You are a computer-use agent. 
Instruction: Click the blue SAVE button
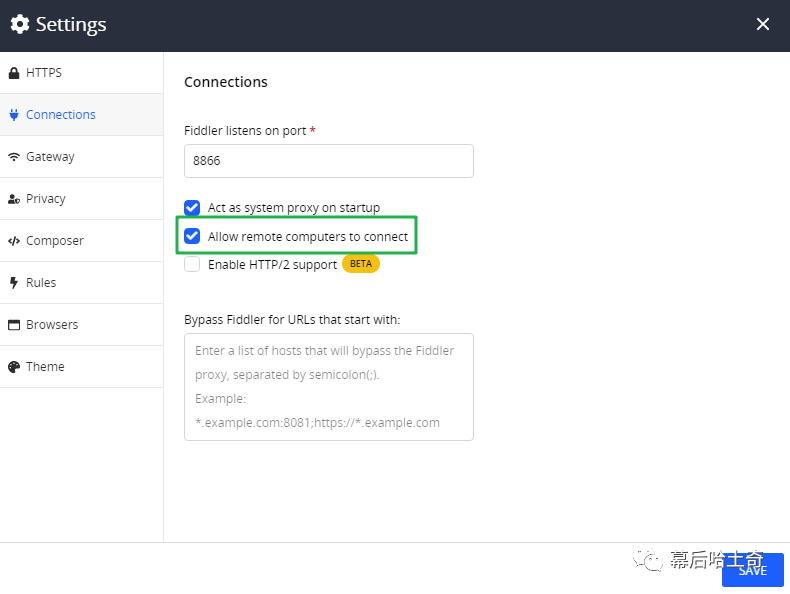753,570
